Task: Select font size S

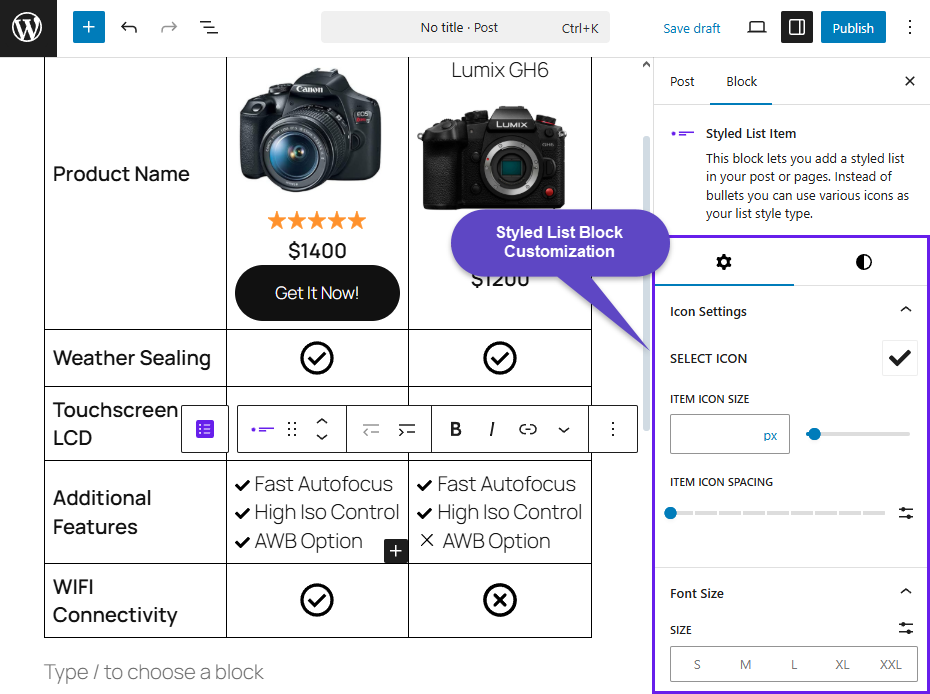Action: coord(697,664)
